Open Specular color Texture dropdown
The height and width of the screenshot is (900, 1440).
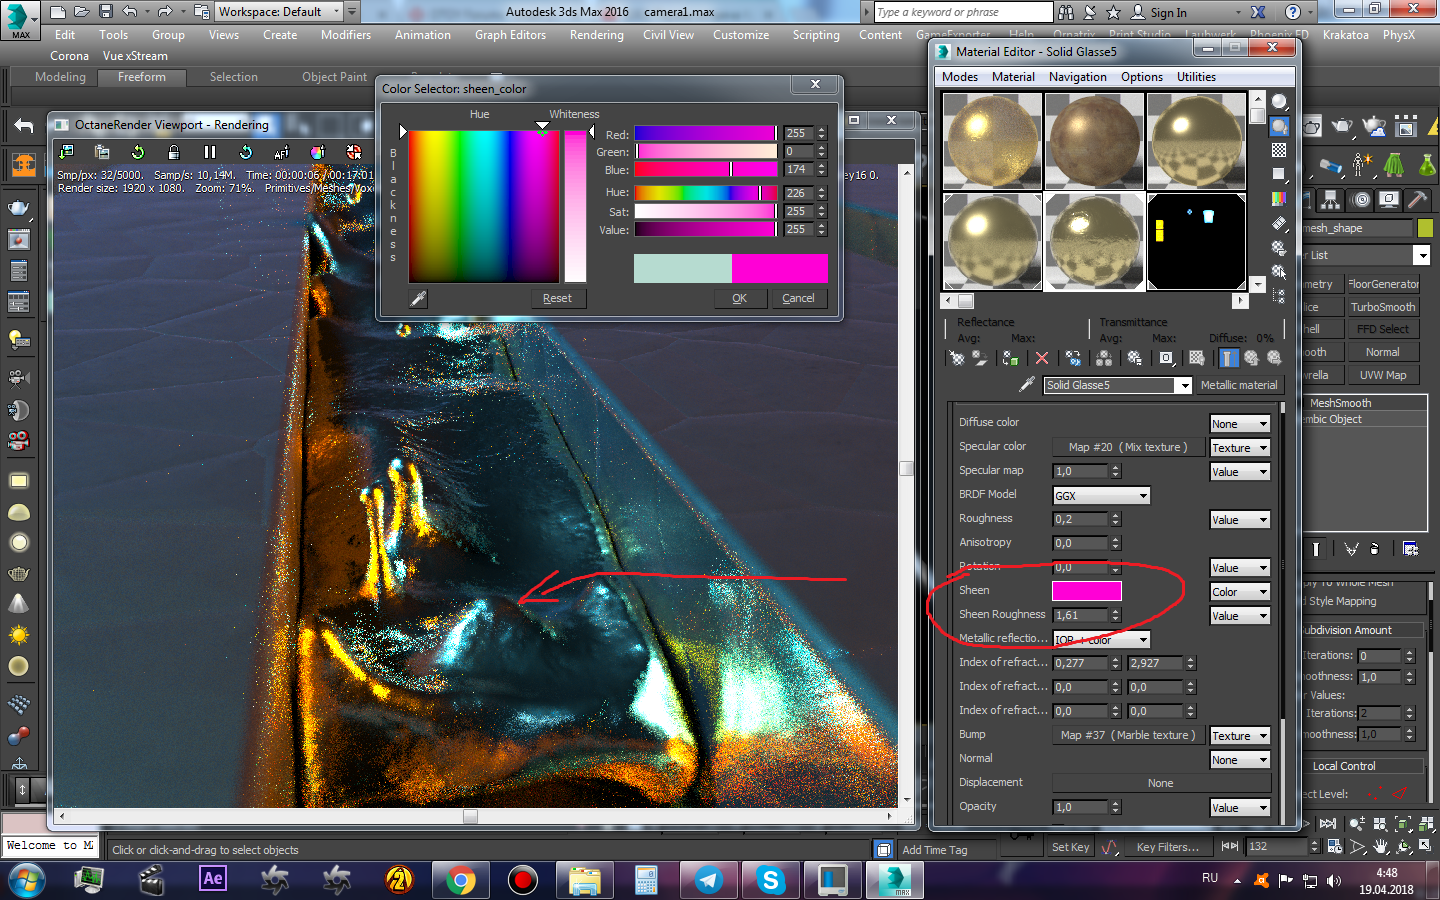(x=1239, y=448)
